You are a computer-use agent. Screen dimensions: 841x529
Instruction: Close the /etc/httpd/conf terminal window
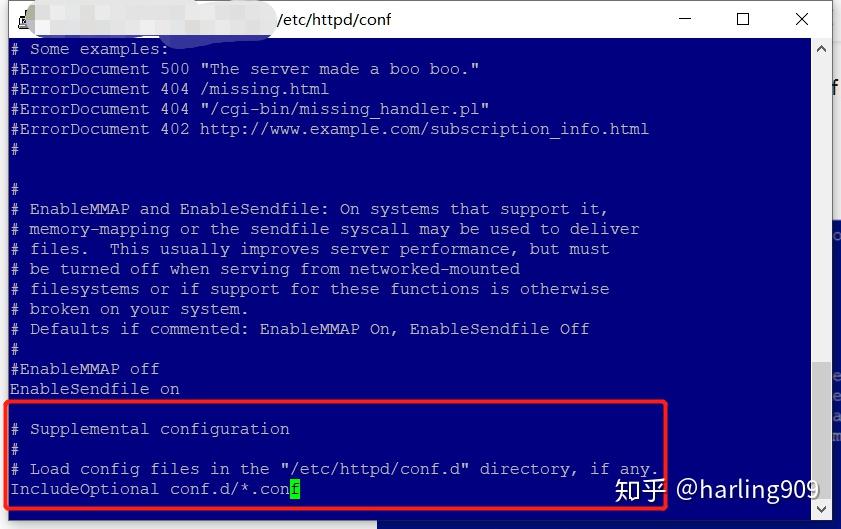(802, 19)
